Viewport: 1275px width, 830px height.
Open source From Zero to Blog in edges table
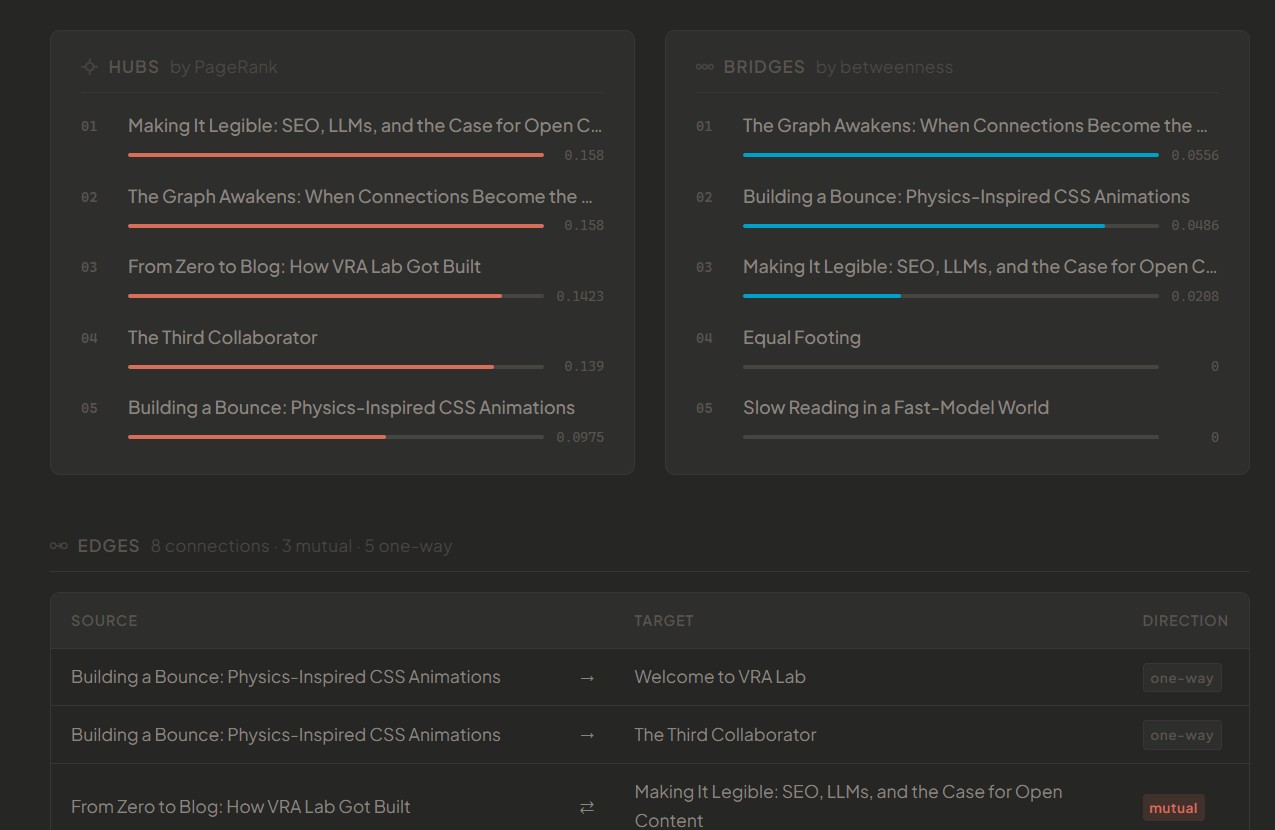coord(241,807)
